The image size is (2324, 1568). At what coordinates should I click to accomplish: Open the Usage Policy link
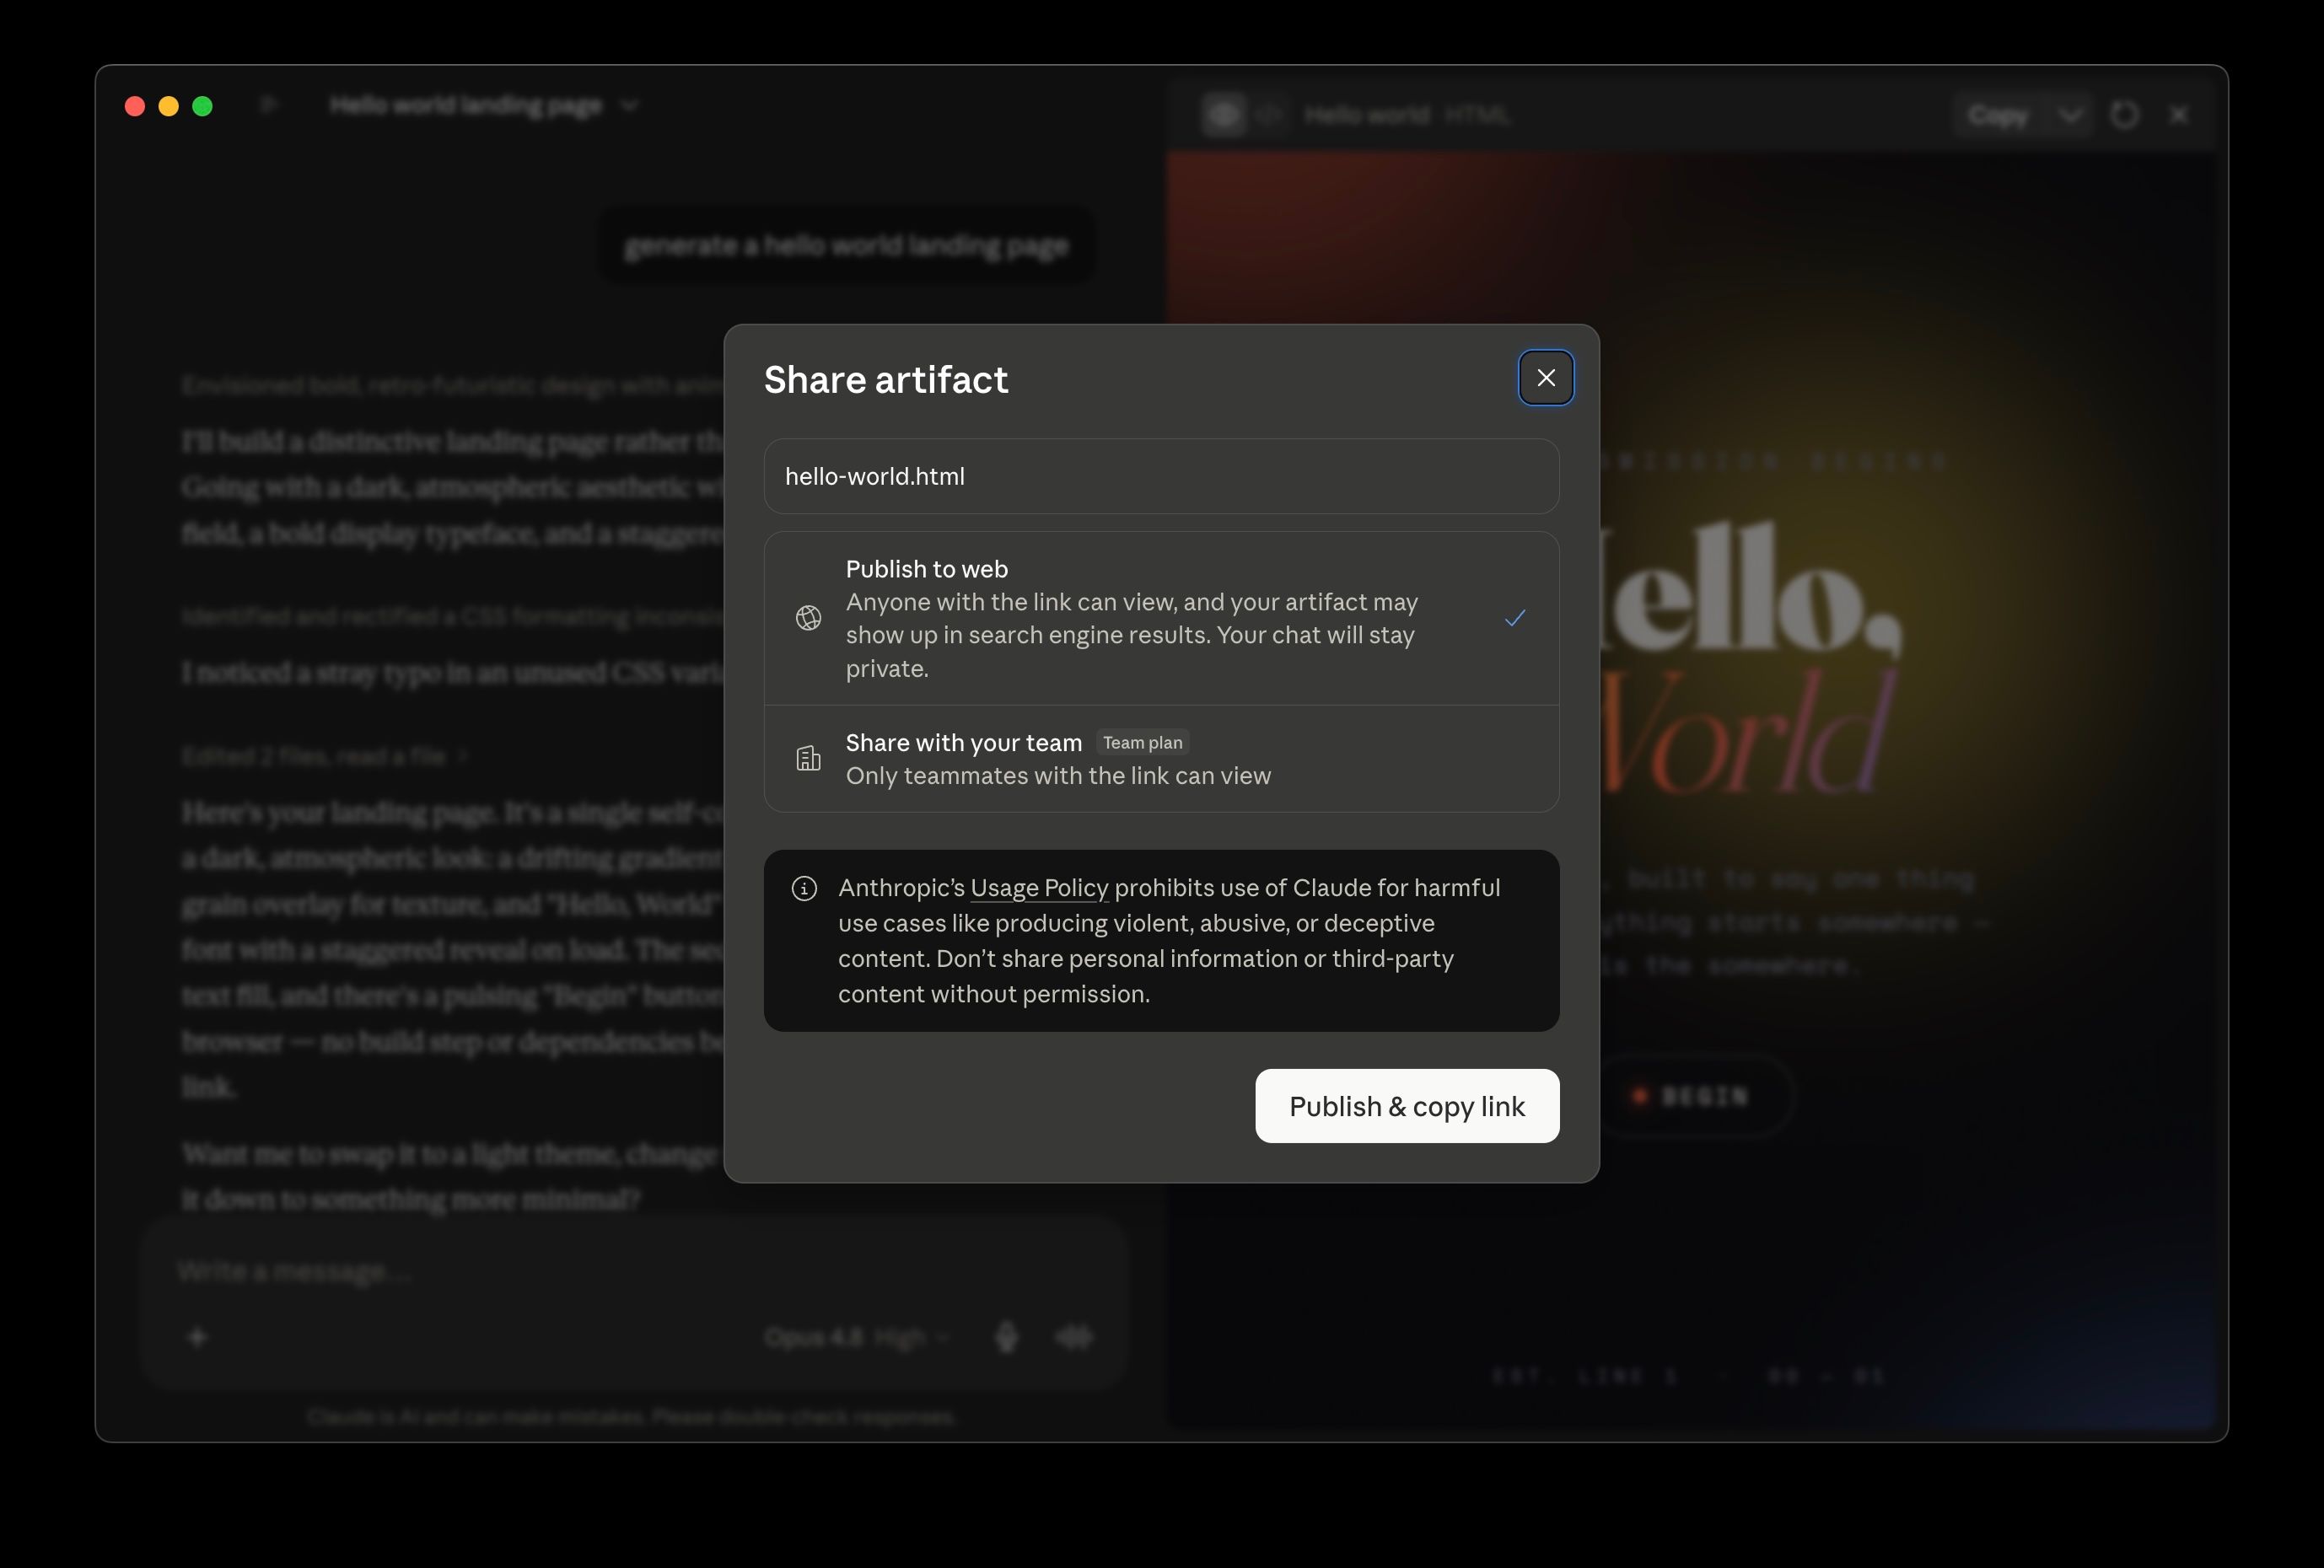click(1039, 888)
